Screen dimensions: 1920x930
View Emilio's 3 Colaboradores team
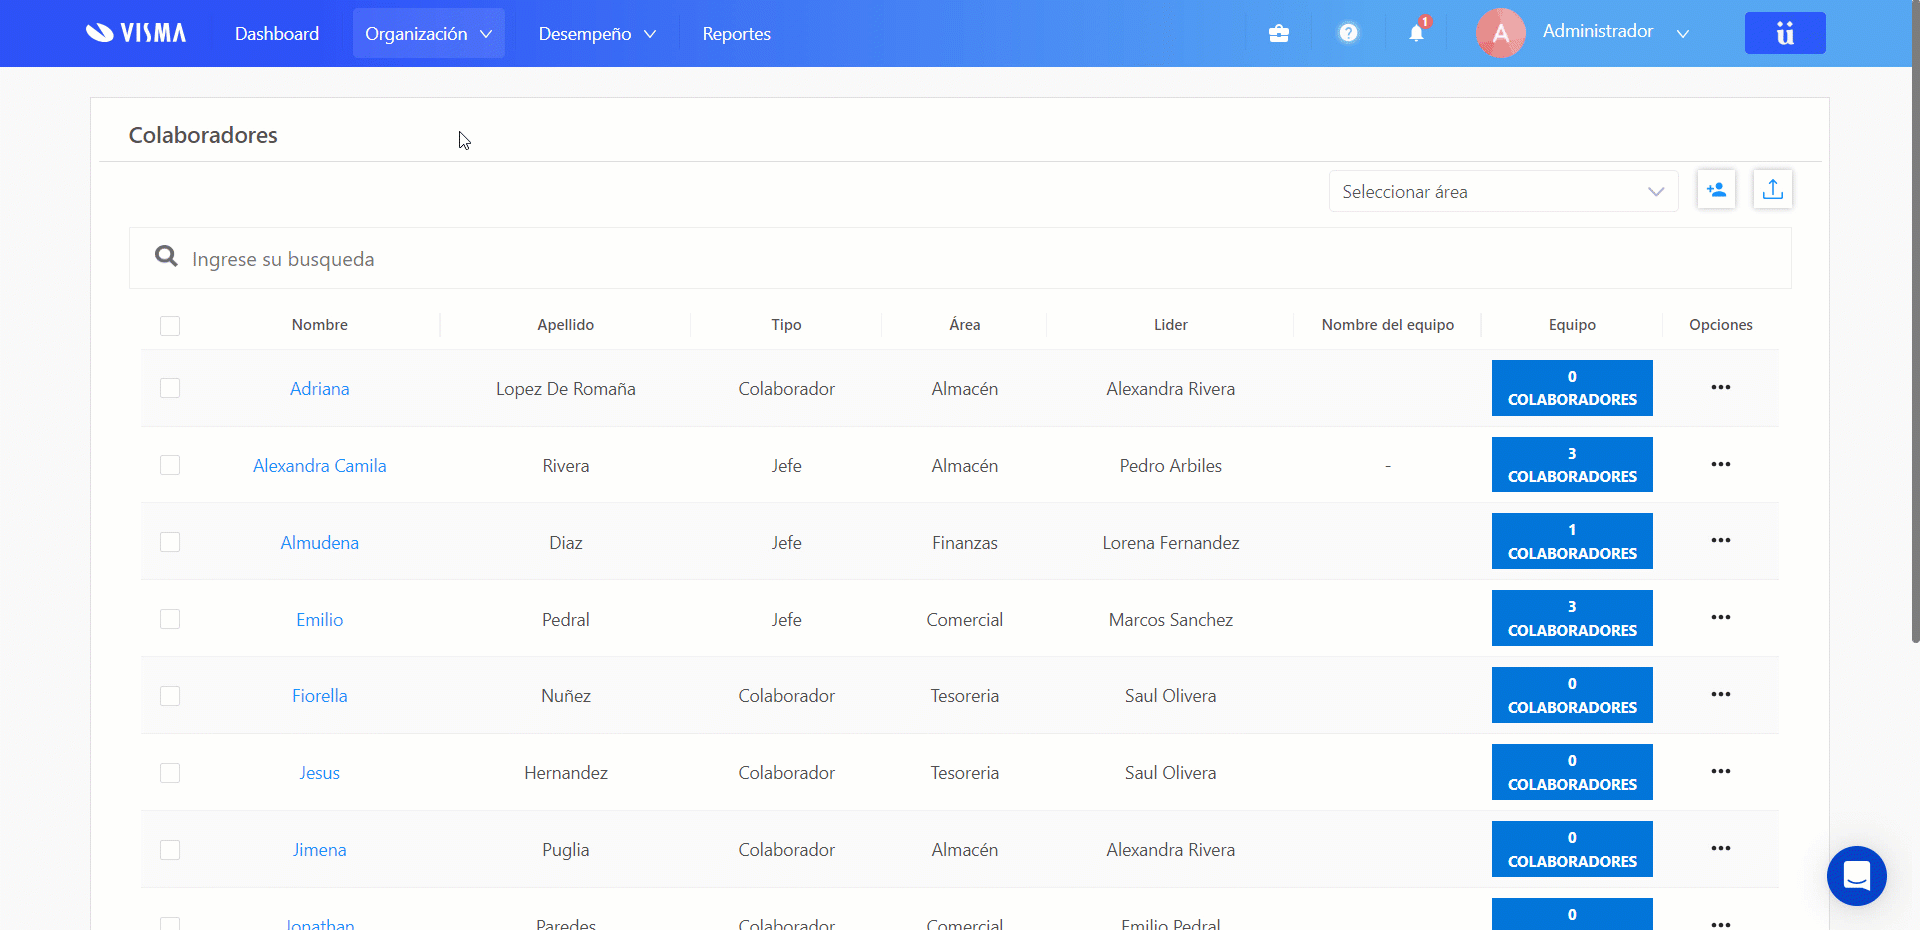coord(1572,618)
